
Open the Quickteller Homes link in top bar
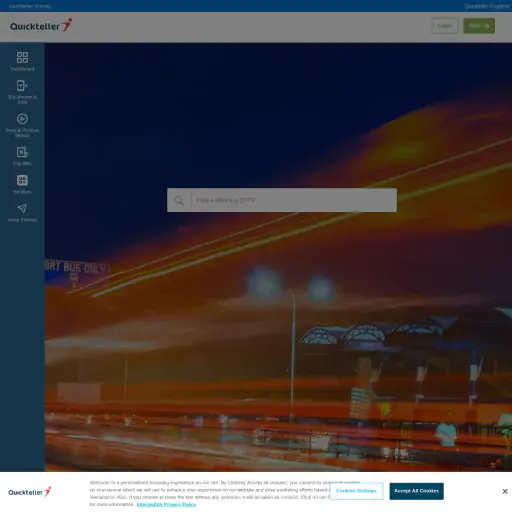point(30,6)
